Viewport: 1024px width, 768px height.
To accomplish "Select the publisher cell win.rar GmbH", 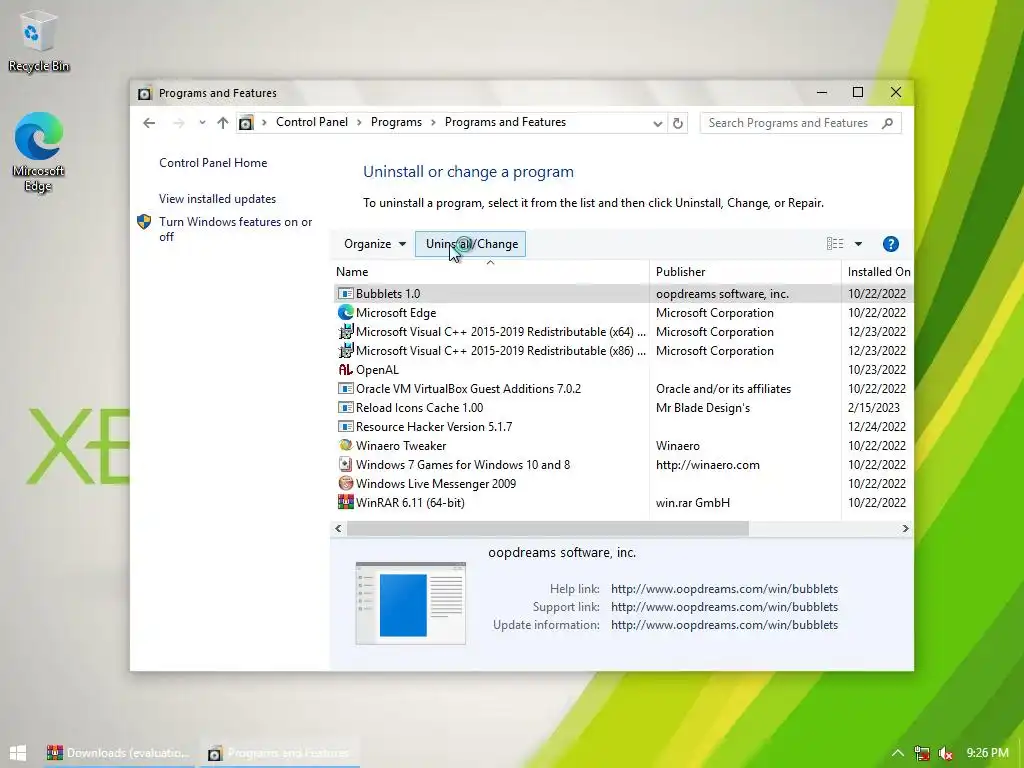I will (x=693, y=503).
